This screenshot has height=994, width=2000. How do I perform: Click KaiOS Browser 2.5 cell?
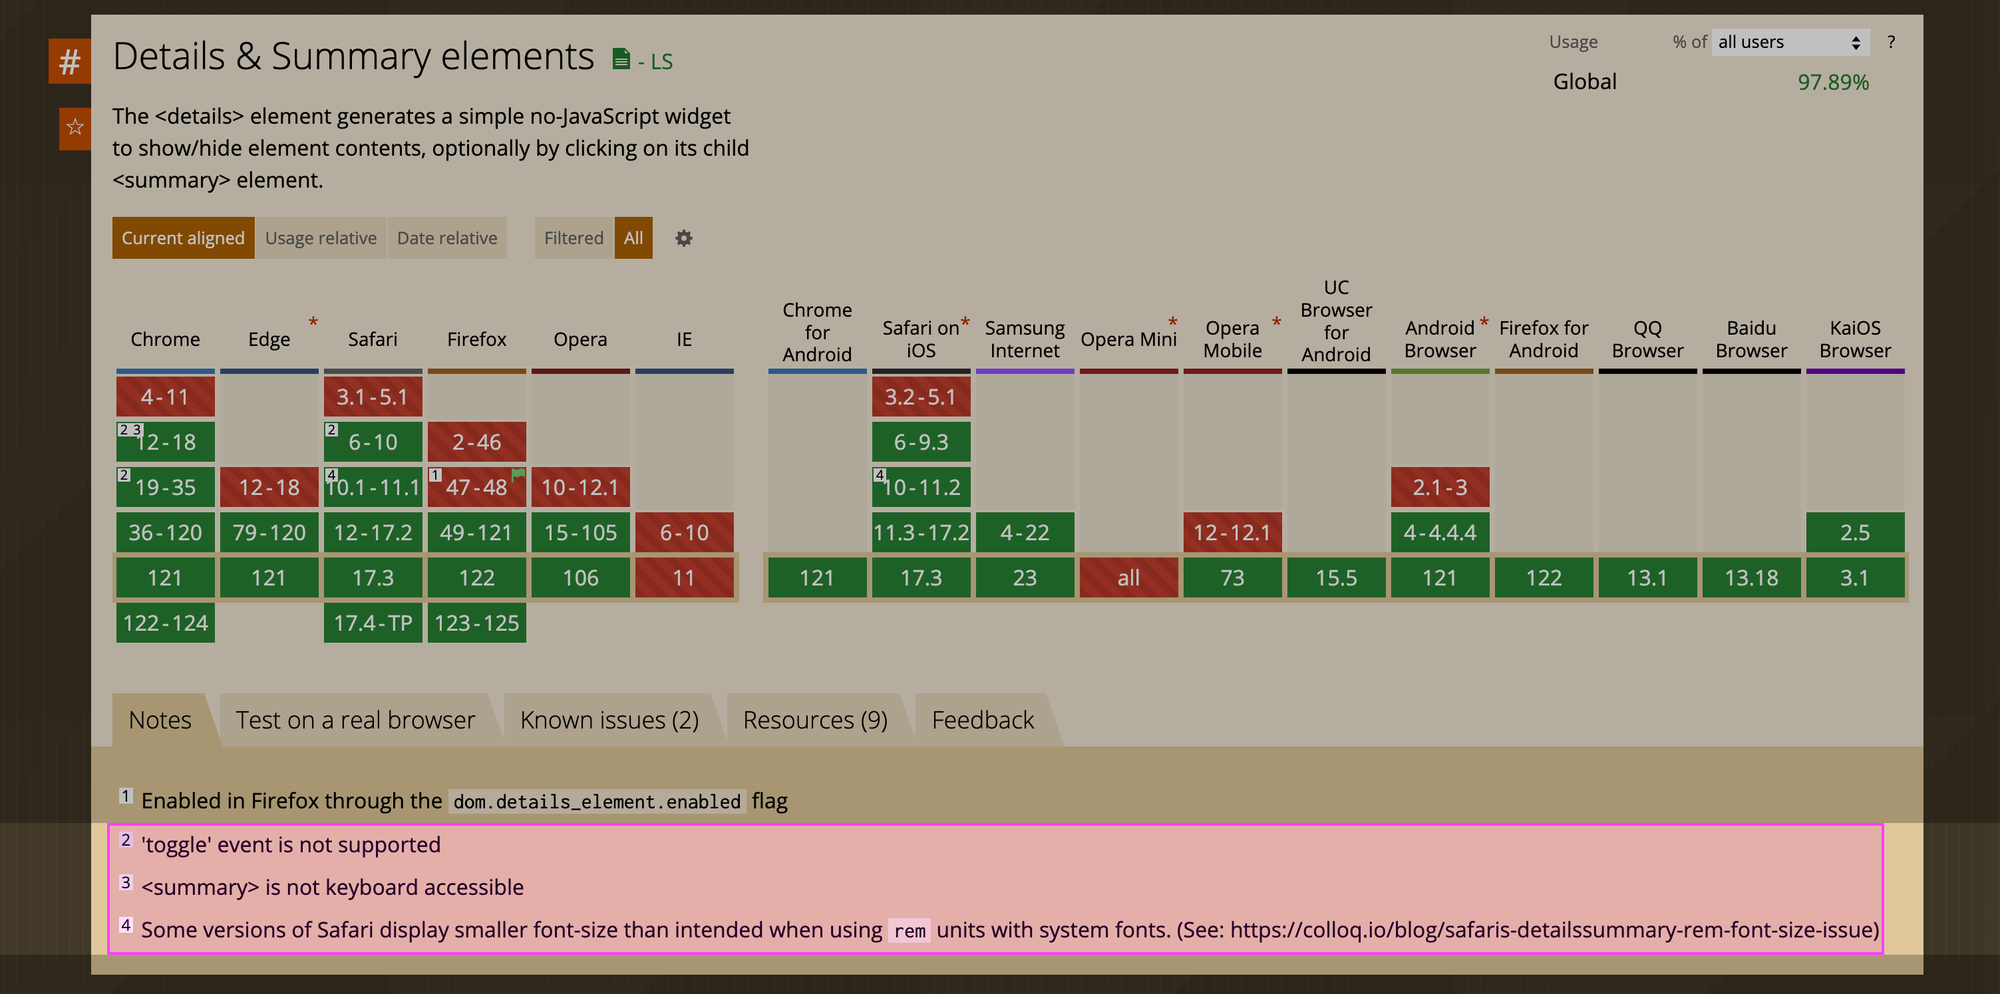click(1855, 533)
